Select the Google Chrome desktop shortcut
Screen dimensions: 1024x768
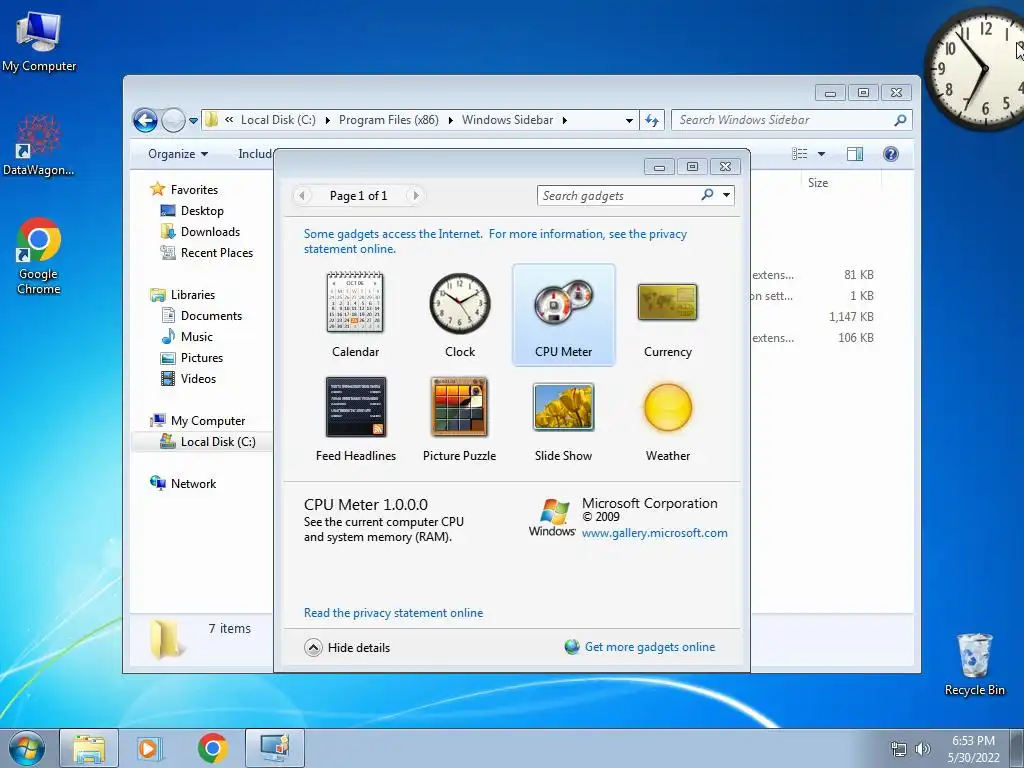tap(39, 256)
